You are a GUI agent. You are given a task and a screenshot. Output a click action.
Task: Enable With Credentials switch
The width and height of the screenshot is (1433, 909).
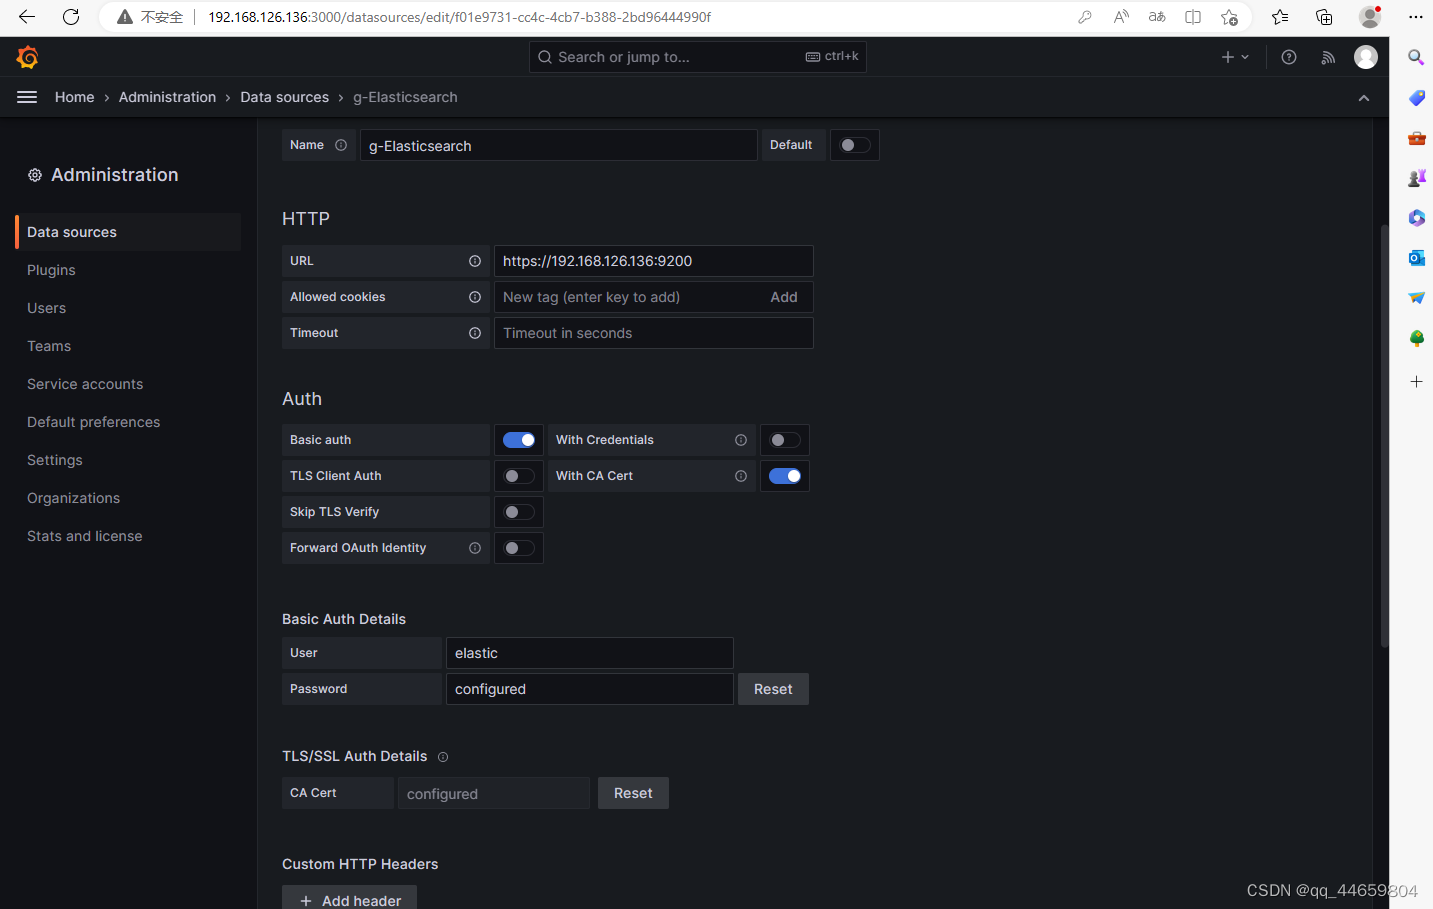tap(785, 440)
